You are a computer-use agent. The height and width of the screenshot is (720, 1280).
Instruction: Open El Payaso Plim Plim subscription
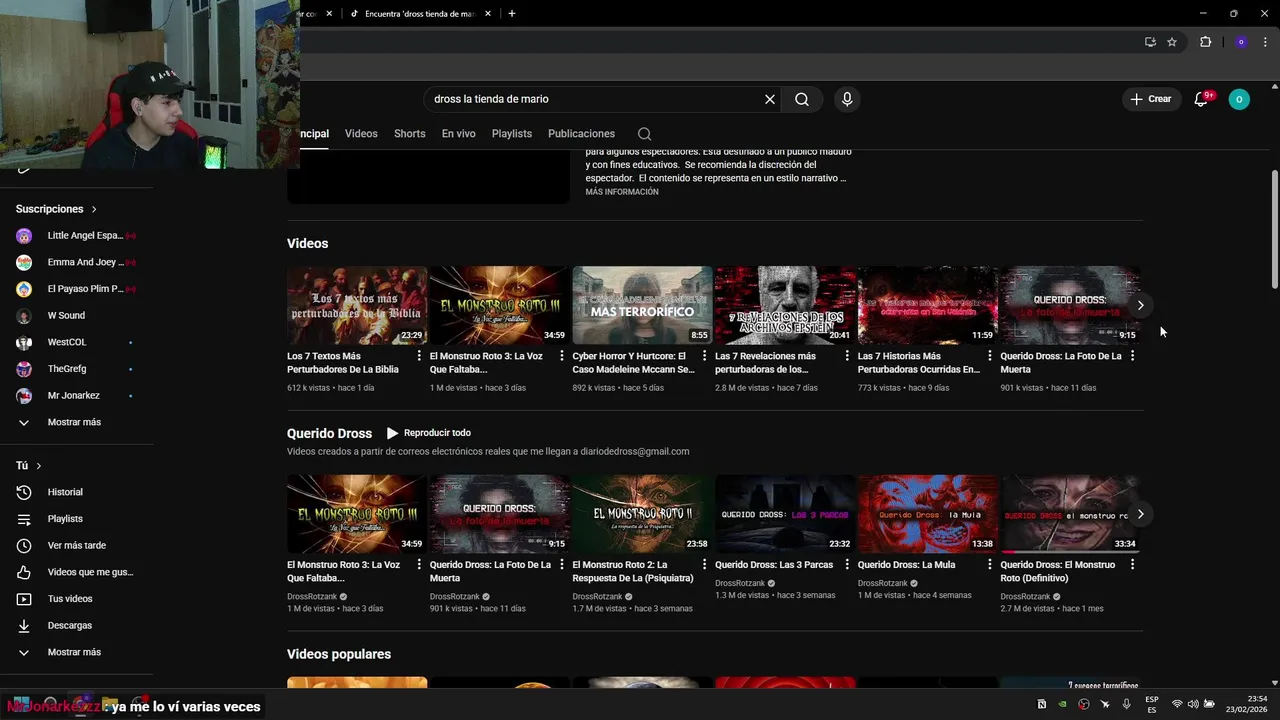(x=77, y=289)
